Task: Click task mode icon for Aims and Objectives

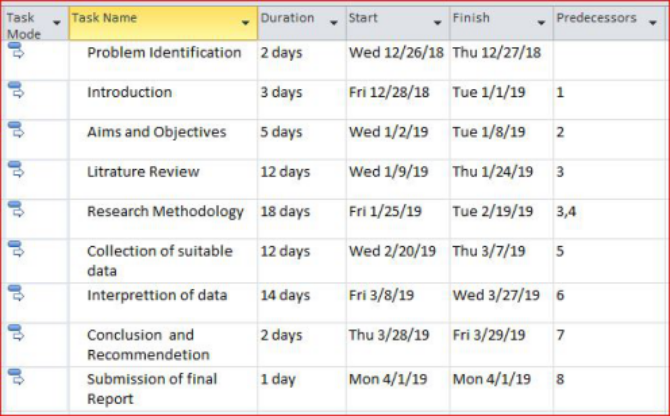Action: tap(16, 130)
